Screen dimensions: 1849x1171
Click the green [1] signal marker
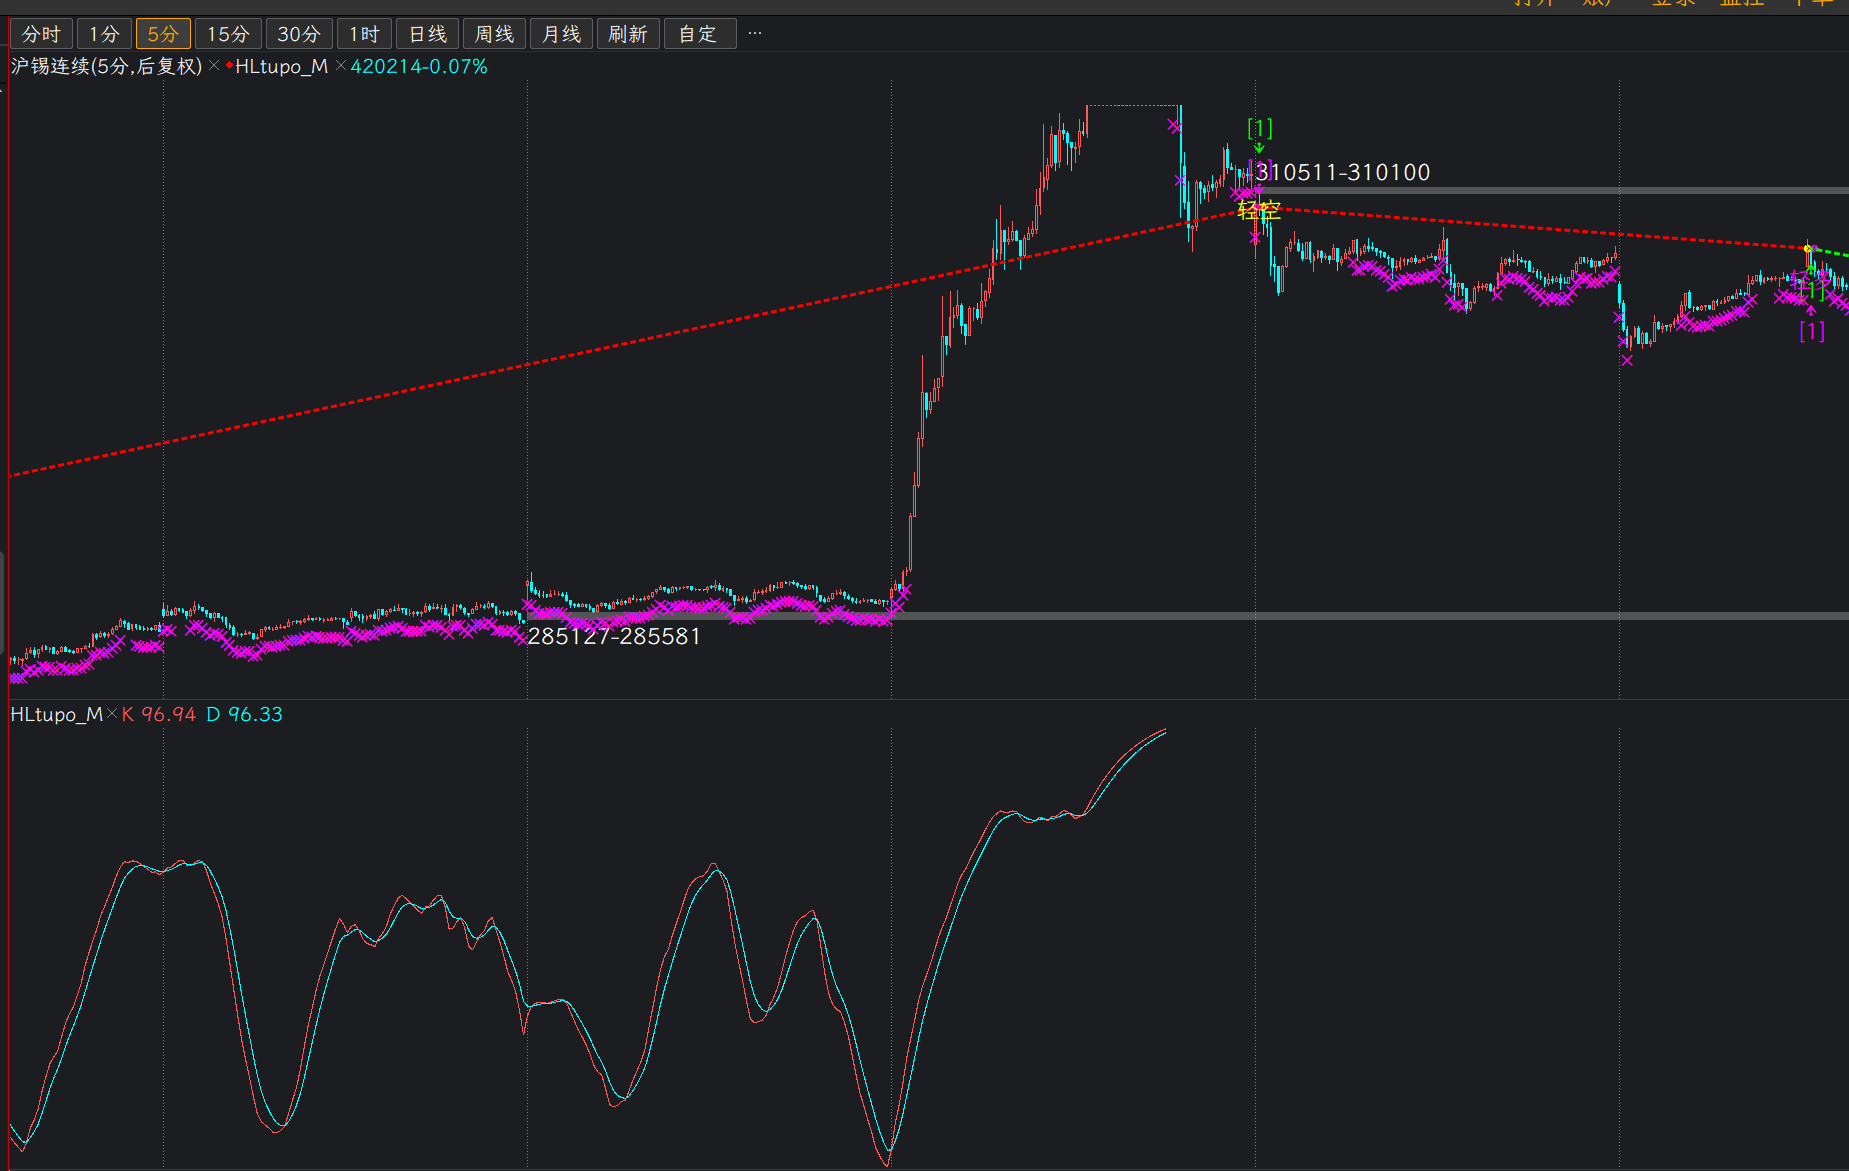1259,128
